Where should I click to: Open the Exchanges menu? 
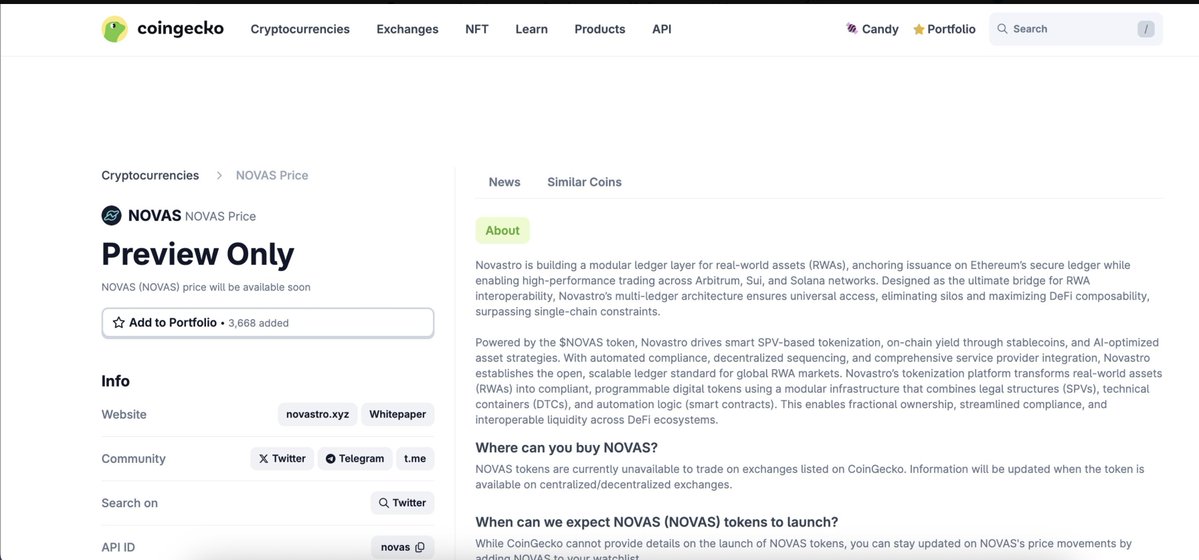(408, 29)
